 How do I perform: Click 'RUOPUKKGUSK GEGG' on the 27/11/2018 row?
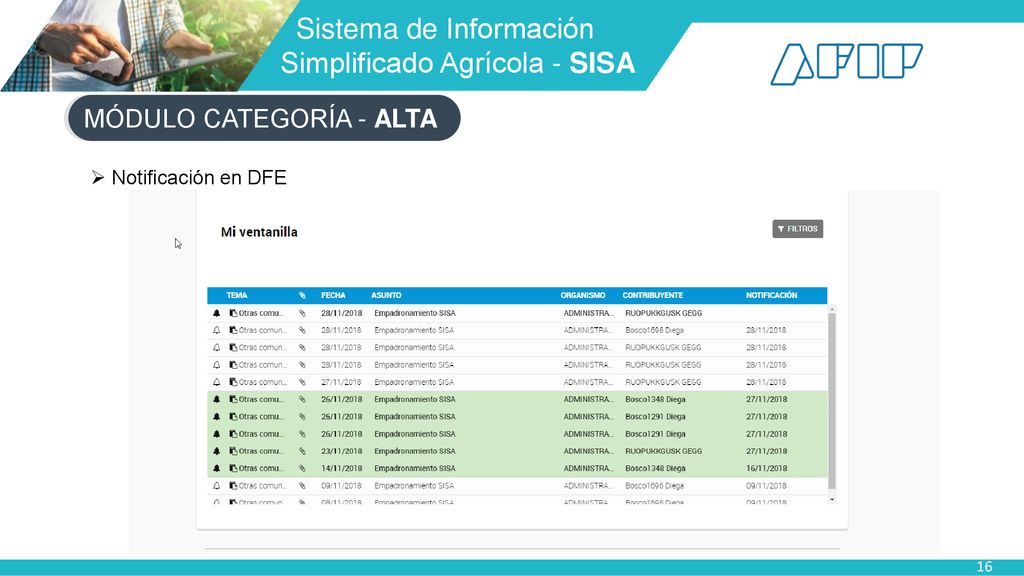pos(663,382)
